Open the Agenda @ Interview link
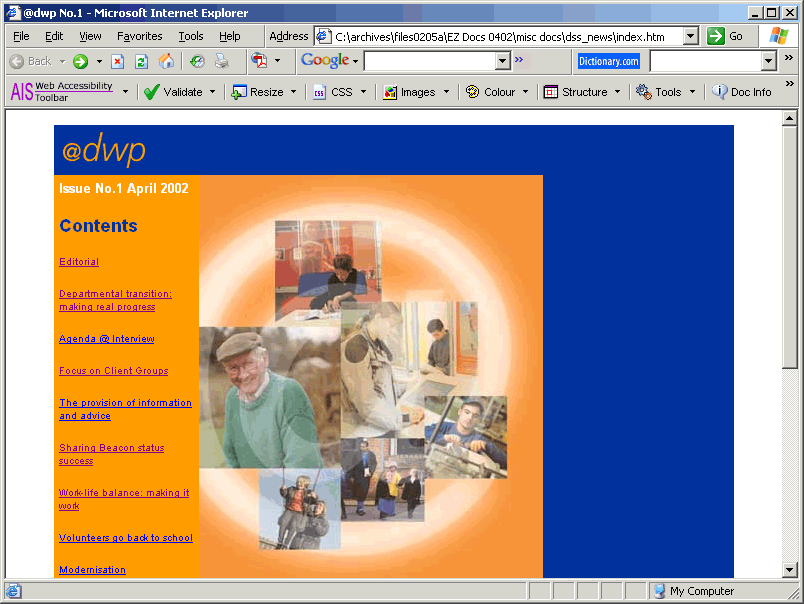 pos(107,339)
